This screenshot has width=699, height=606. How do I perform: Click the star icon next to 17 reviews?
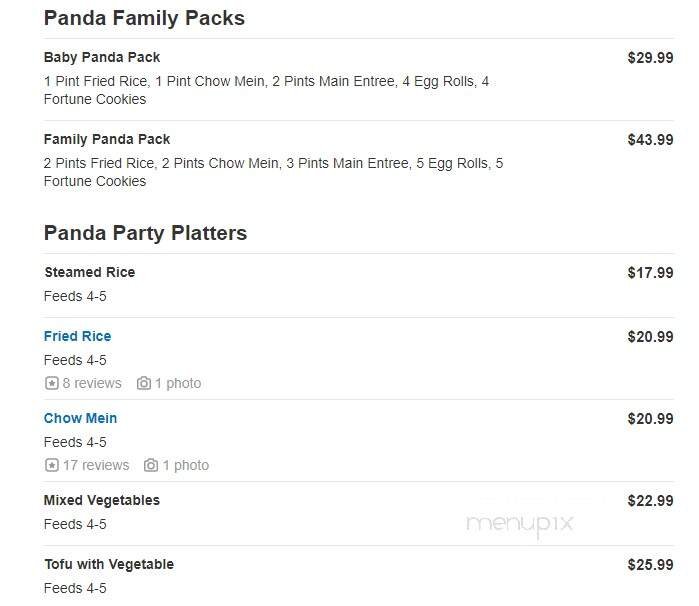(x=51, y=465)
